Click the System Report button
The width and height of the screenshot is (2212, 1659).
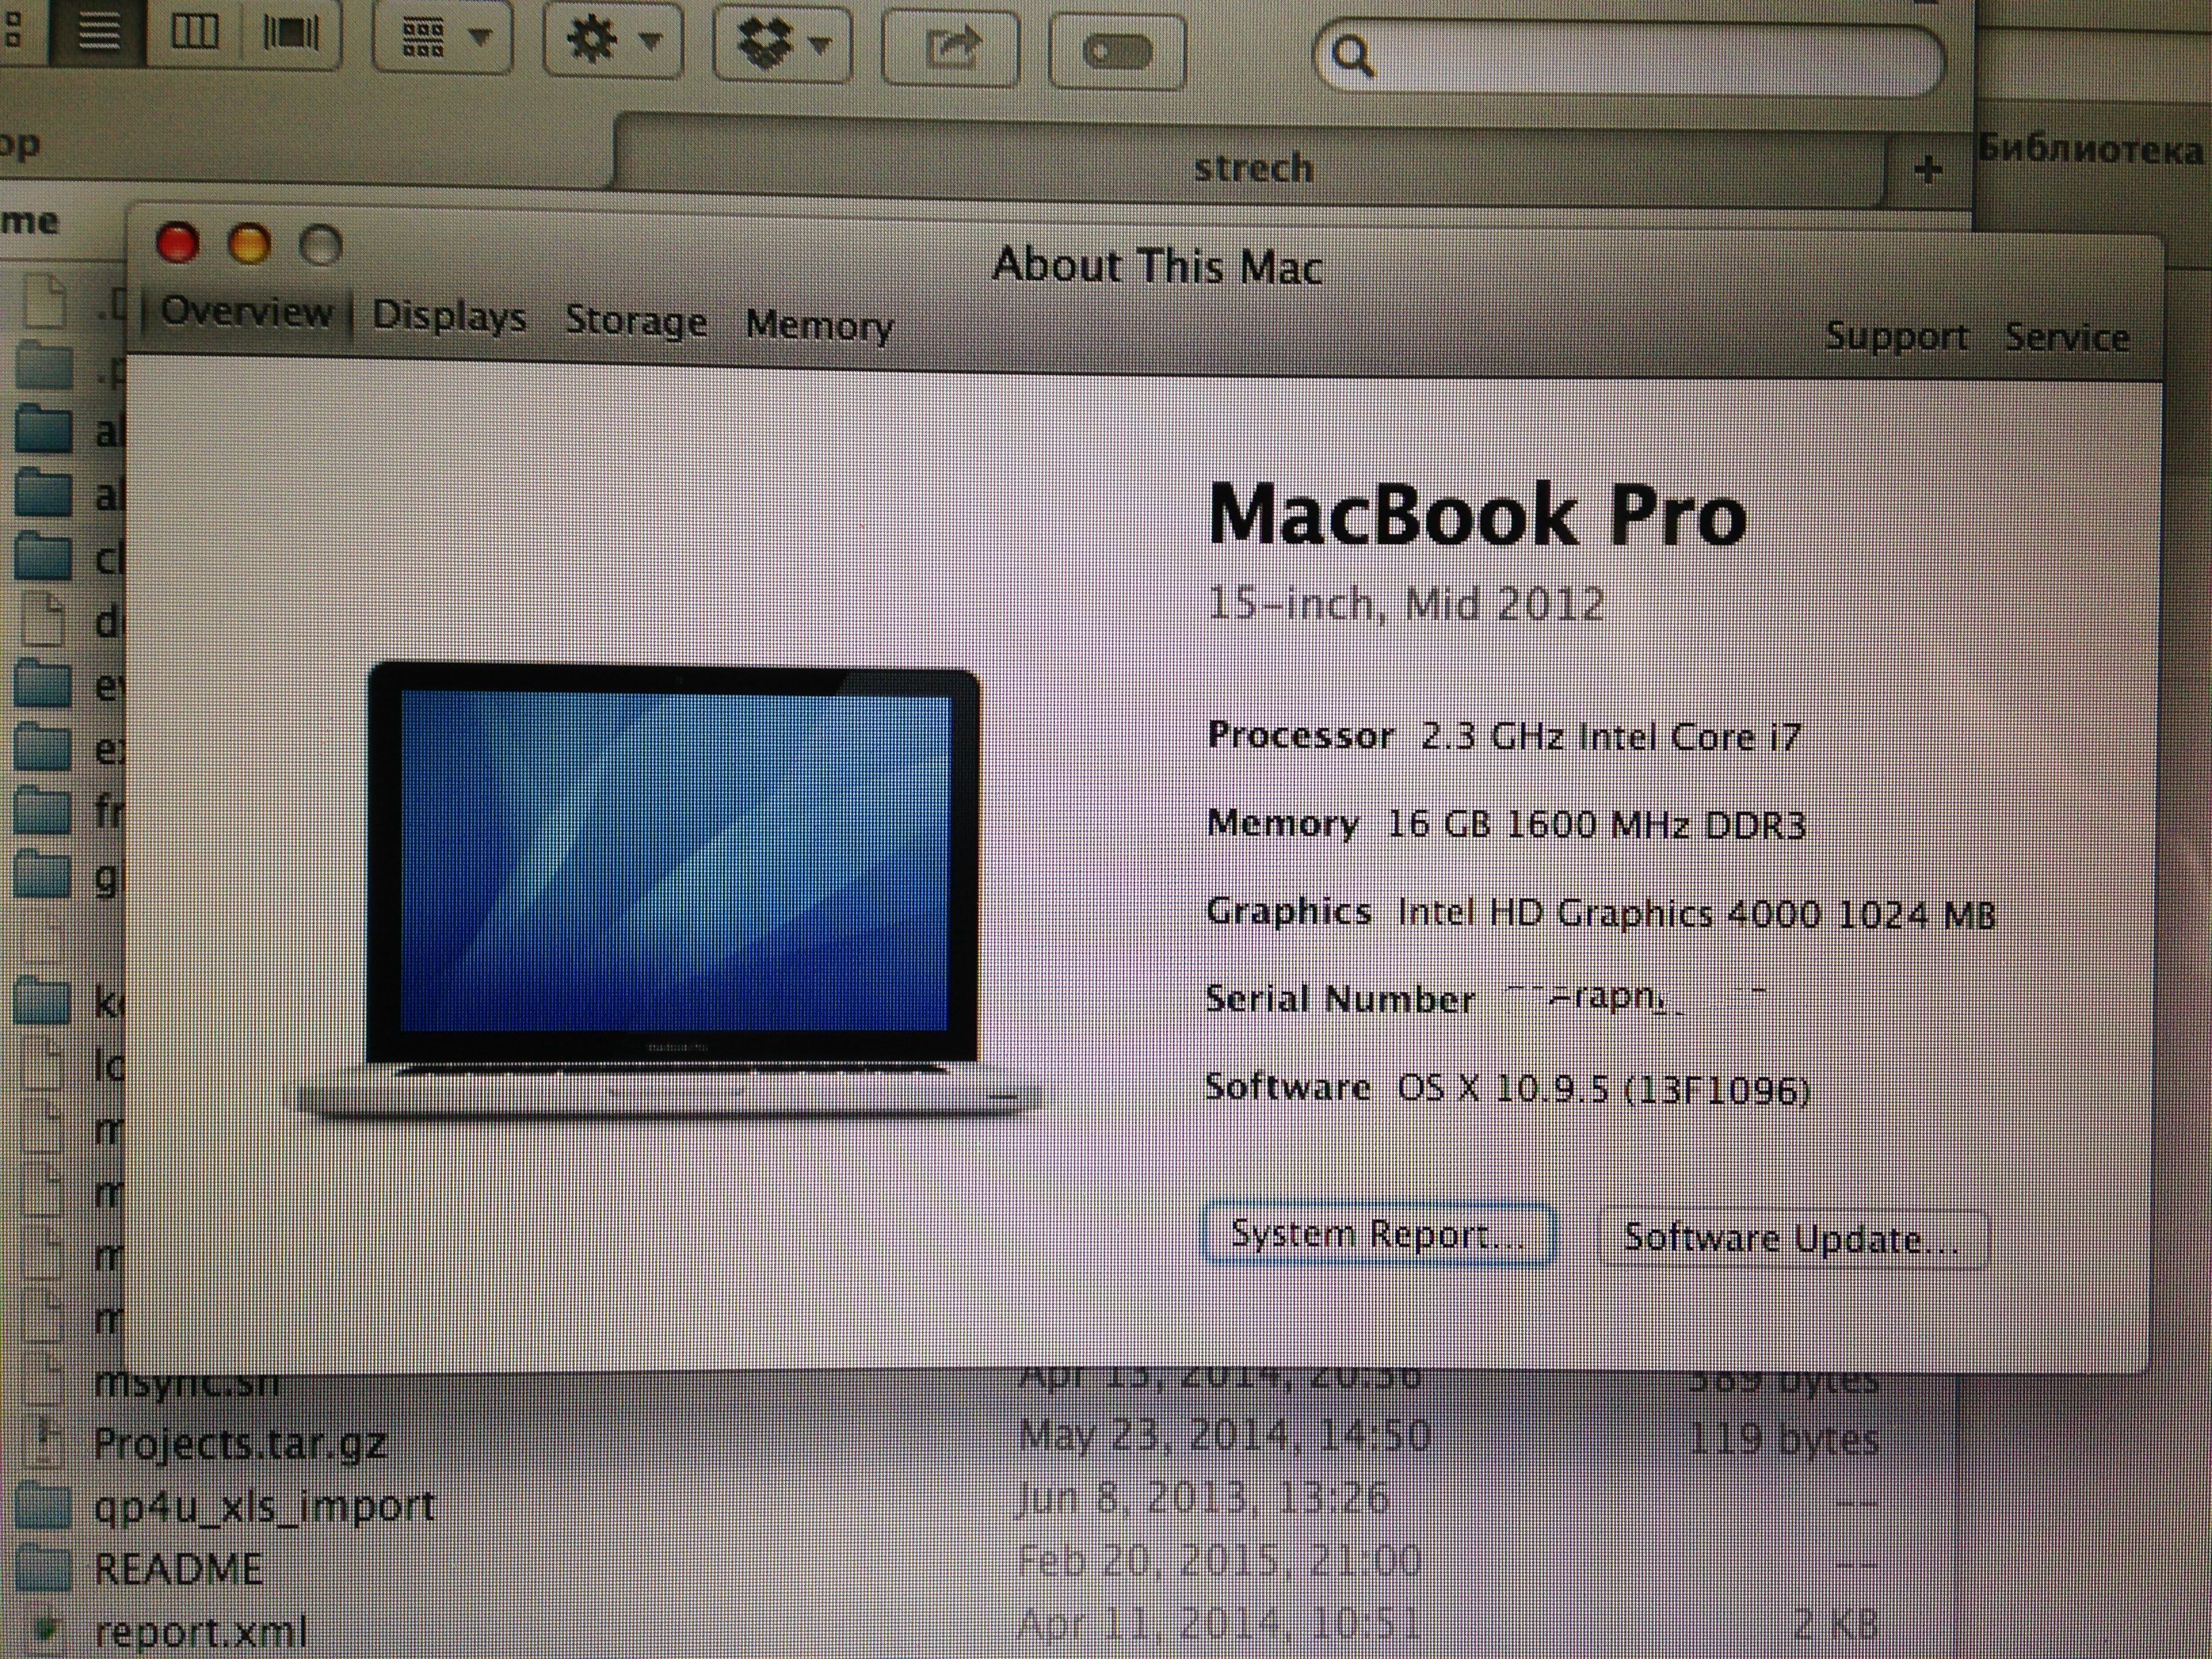click(x=1378, y=1234)
